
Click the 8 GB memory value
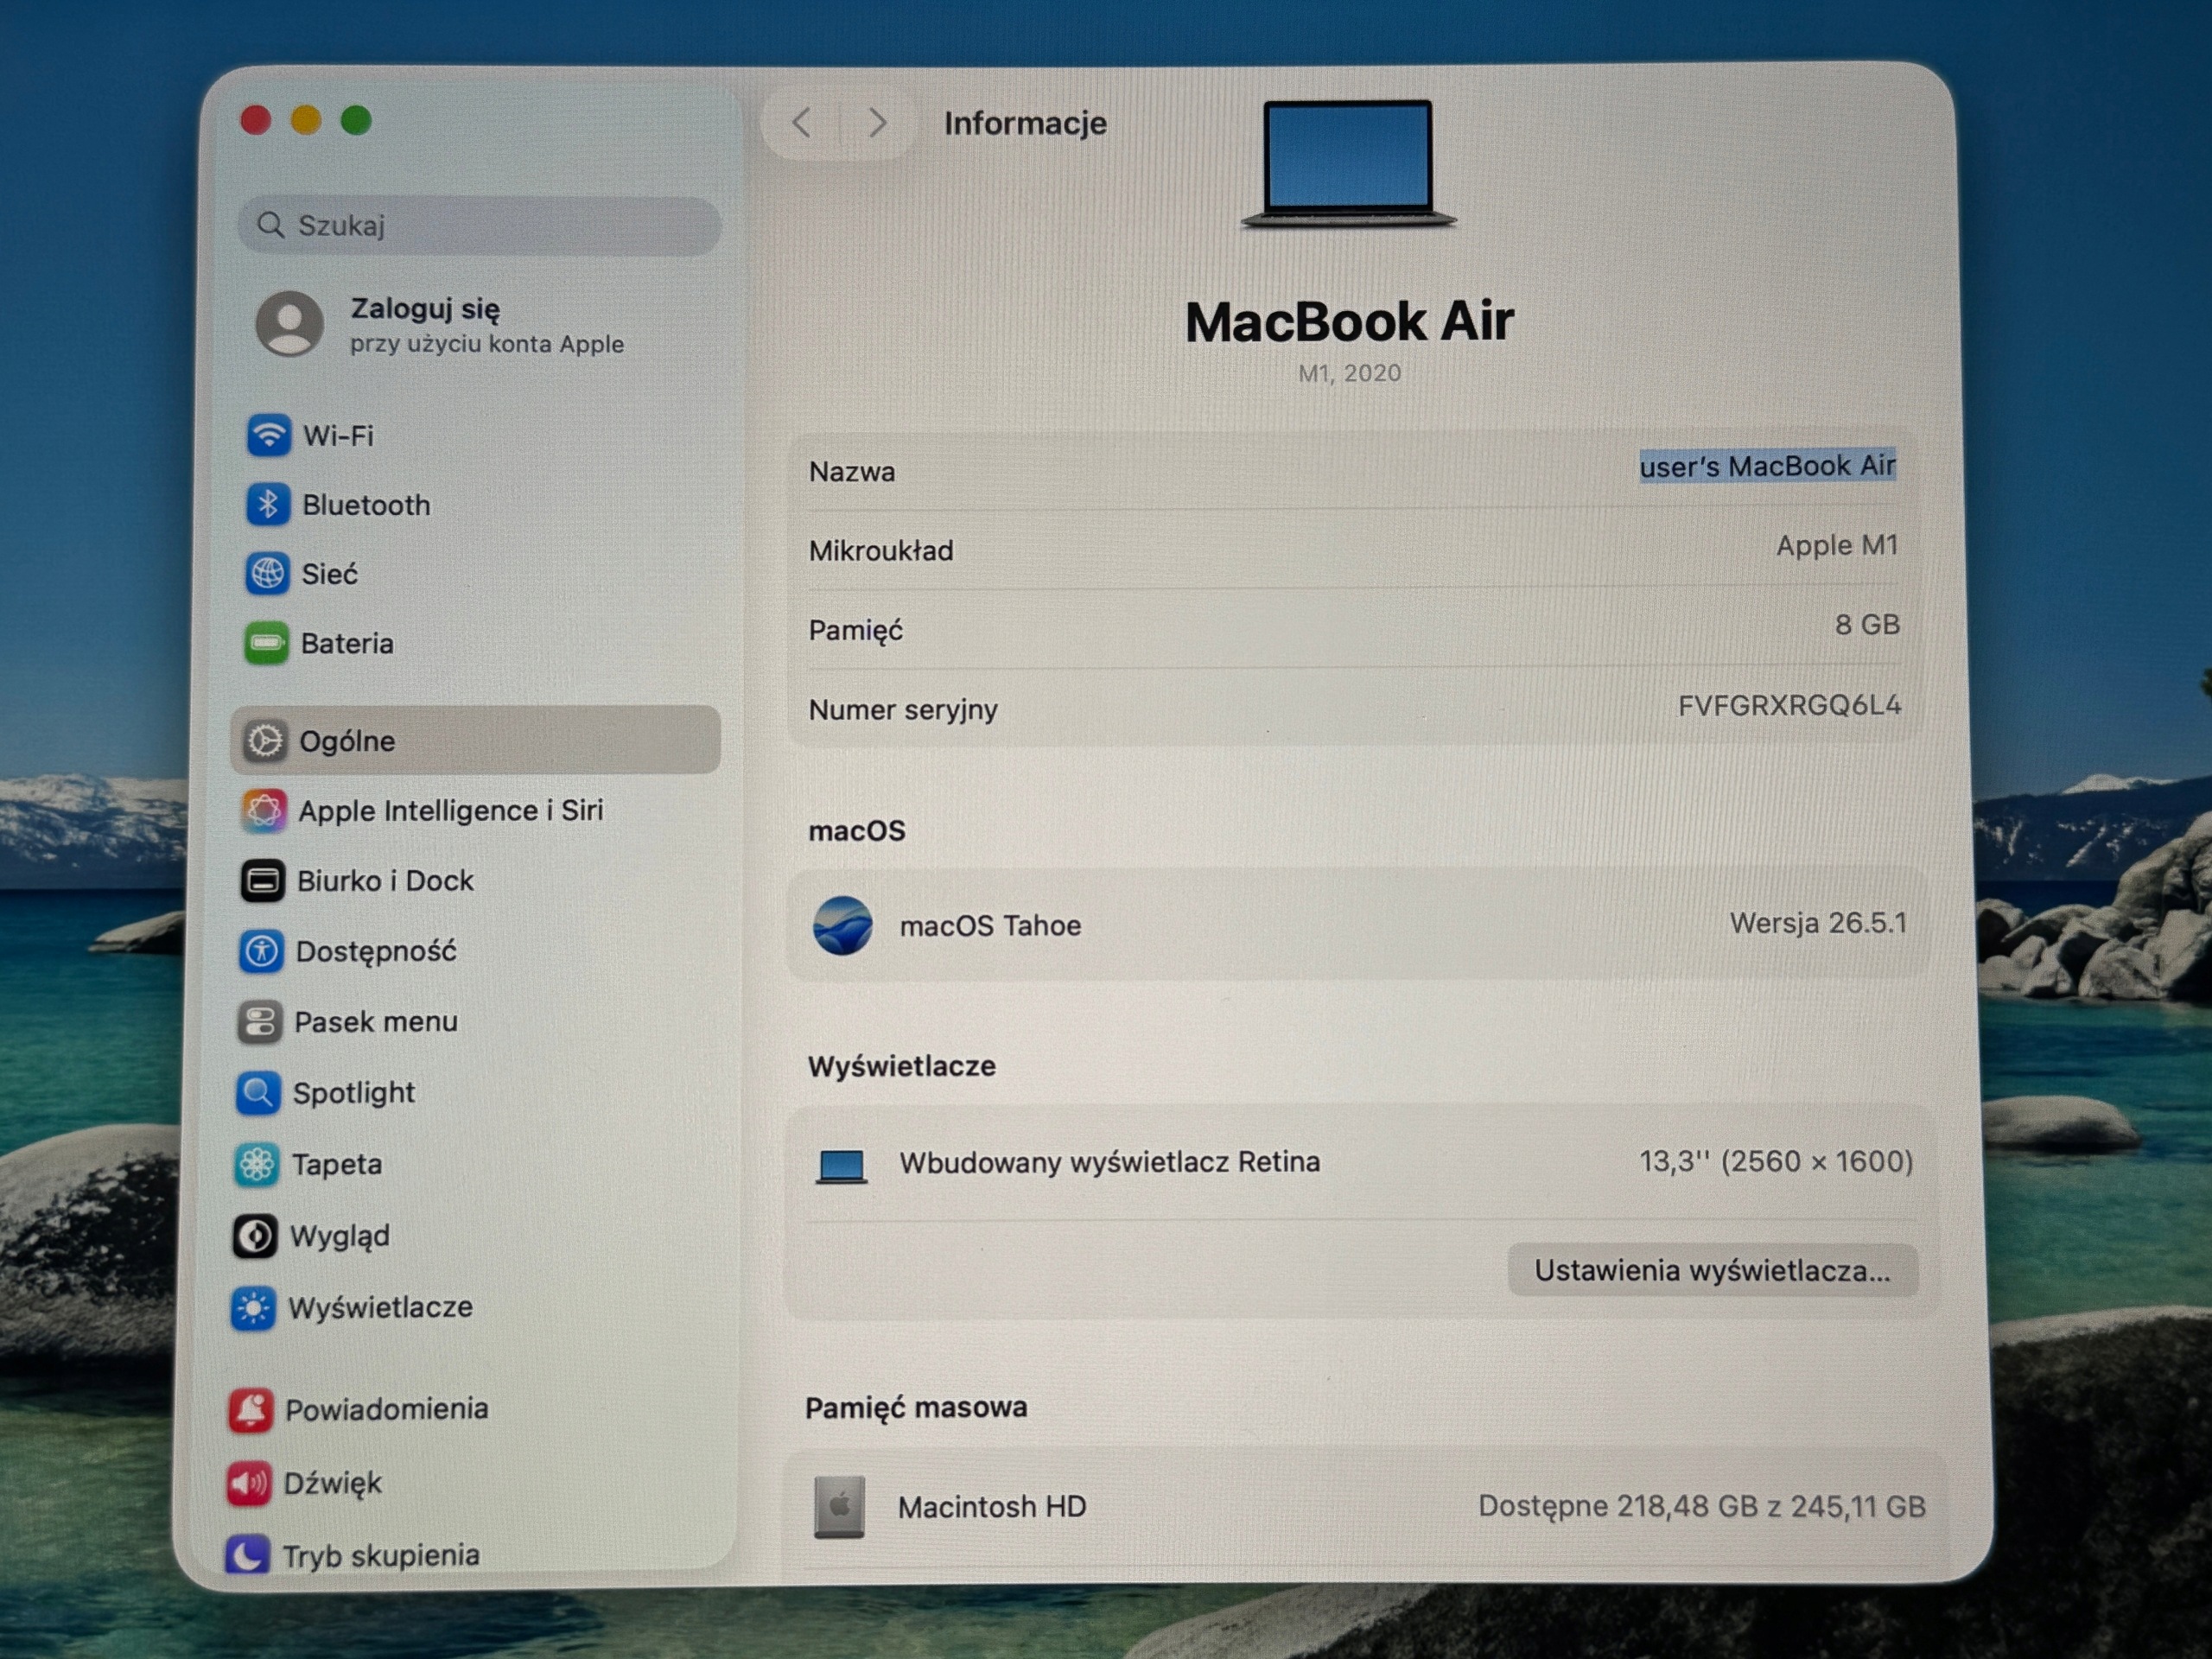[x=1867, y=625]
